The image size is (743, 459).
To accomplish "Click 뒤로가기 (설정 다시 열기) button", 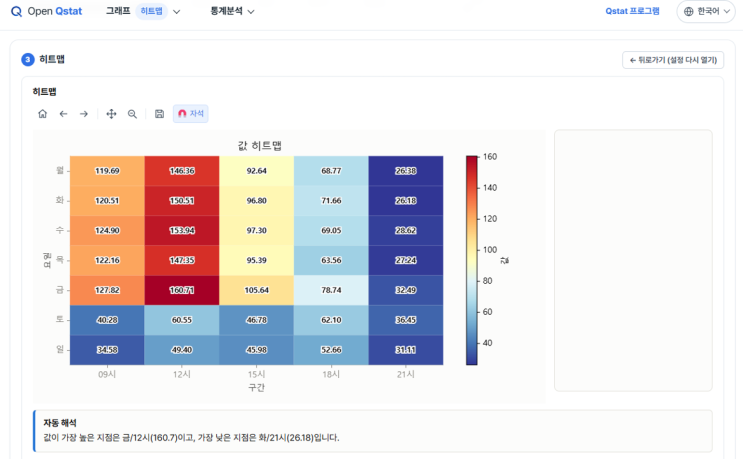I will tap(673, 60).
